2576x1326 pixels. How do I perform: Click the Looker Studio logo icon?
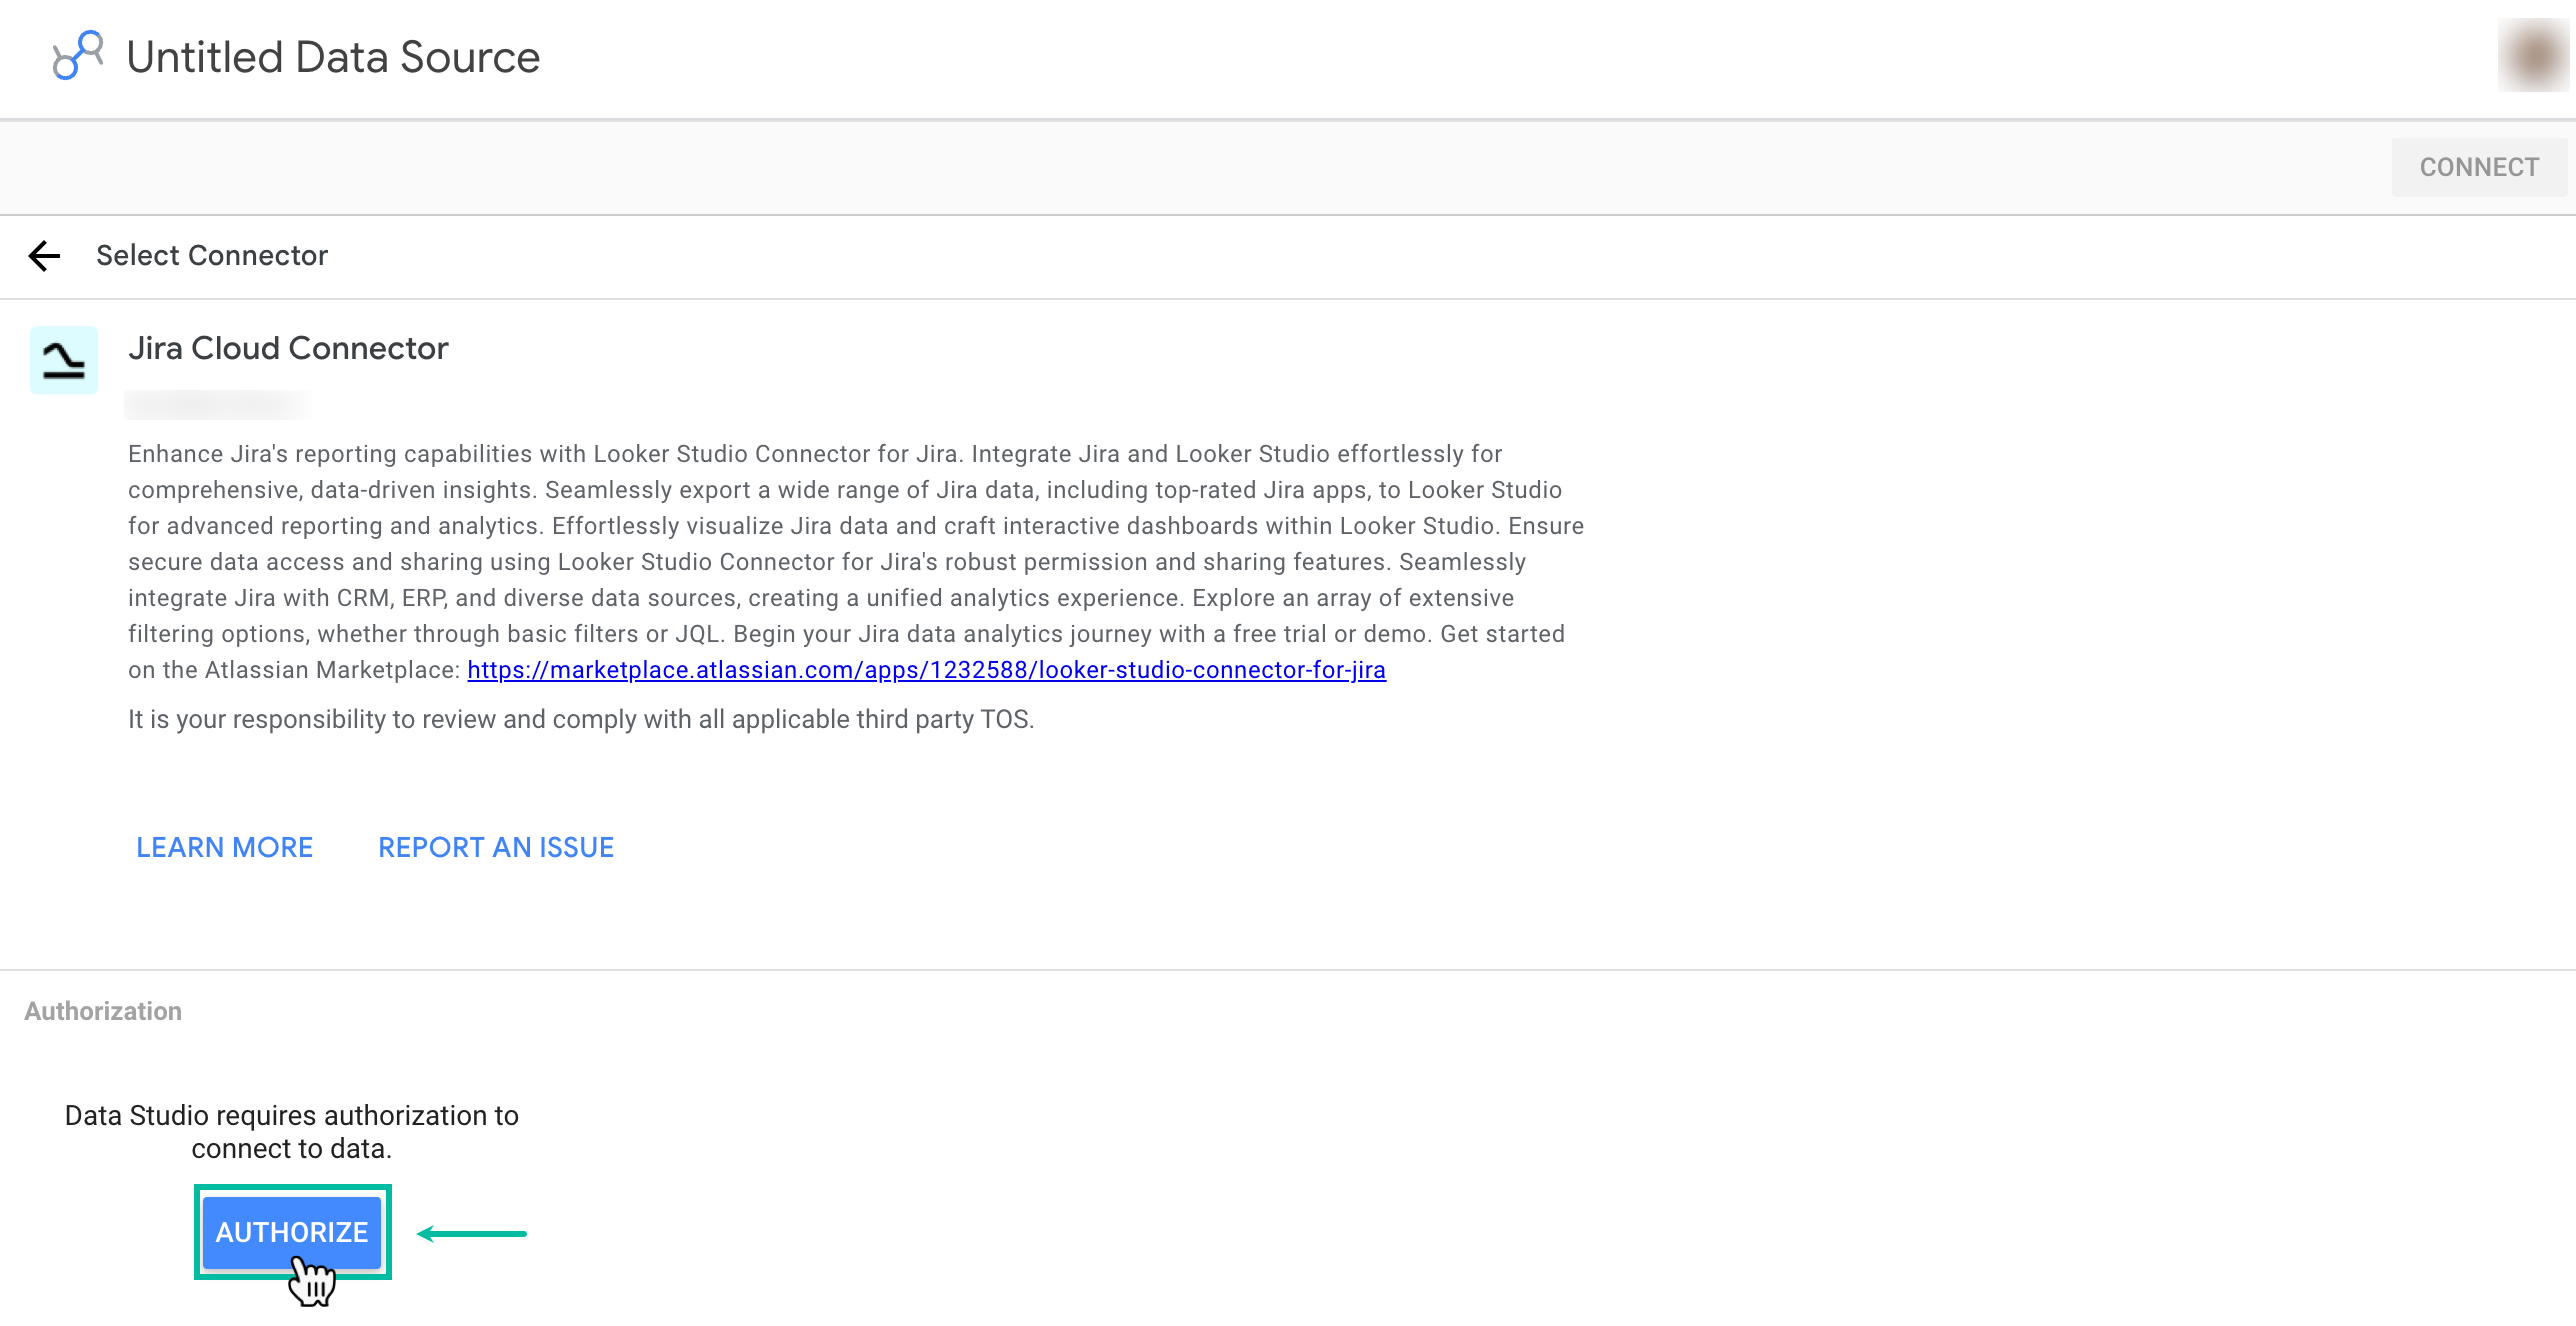click(78, 56)
